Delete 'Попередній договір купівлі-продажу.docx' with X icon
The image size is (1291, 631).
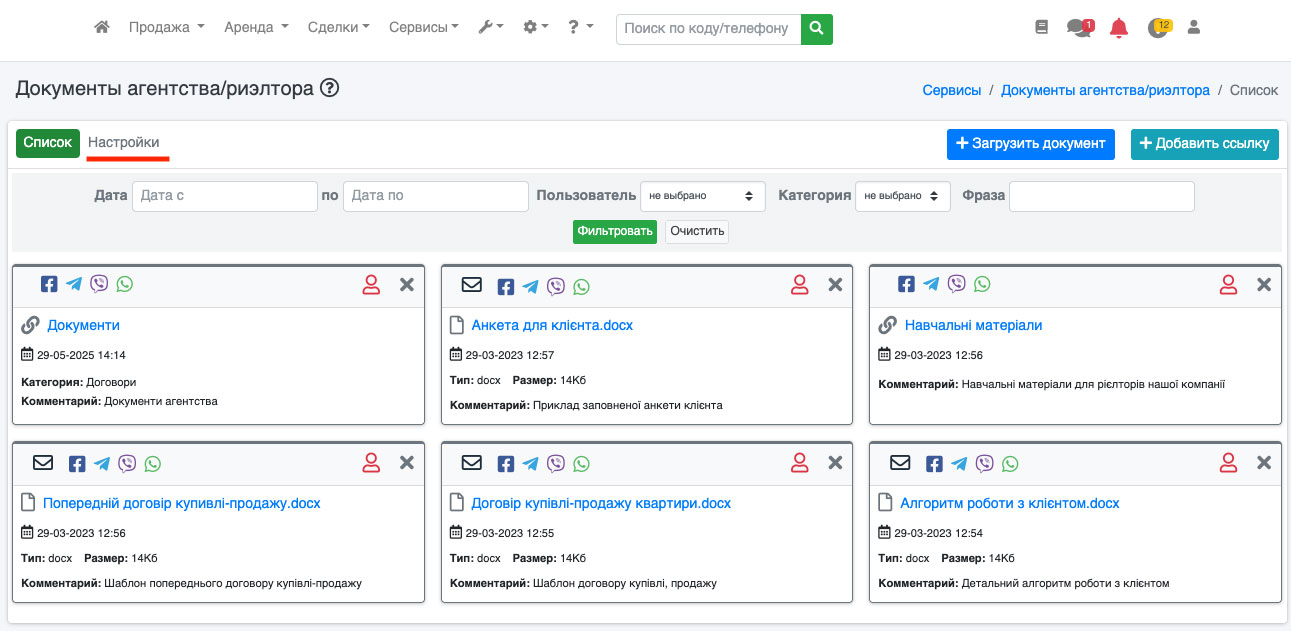(407, 463)
